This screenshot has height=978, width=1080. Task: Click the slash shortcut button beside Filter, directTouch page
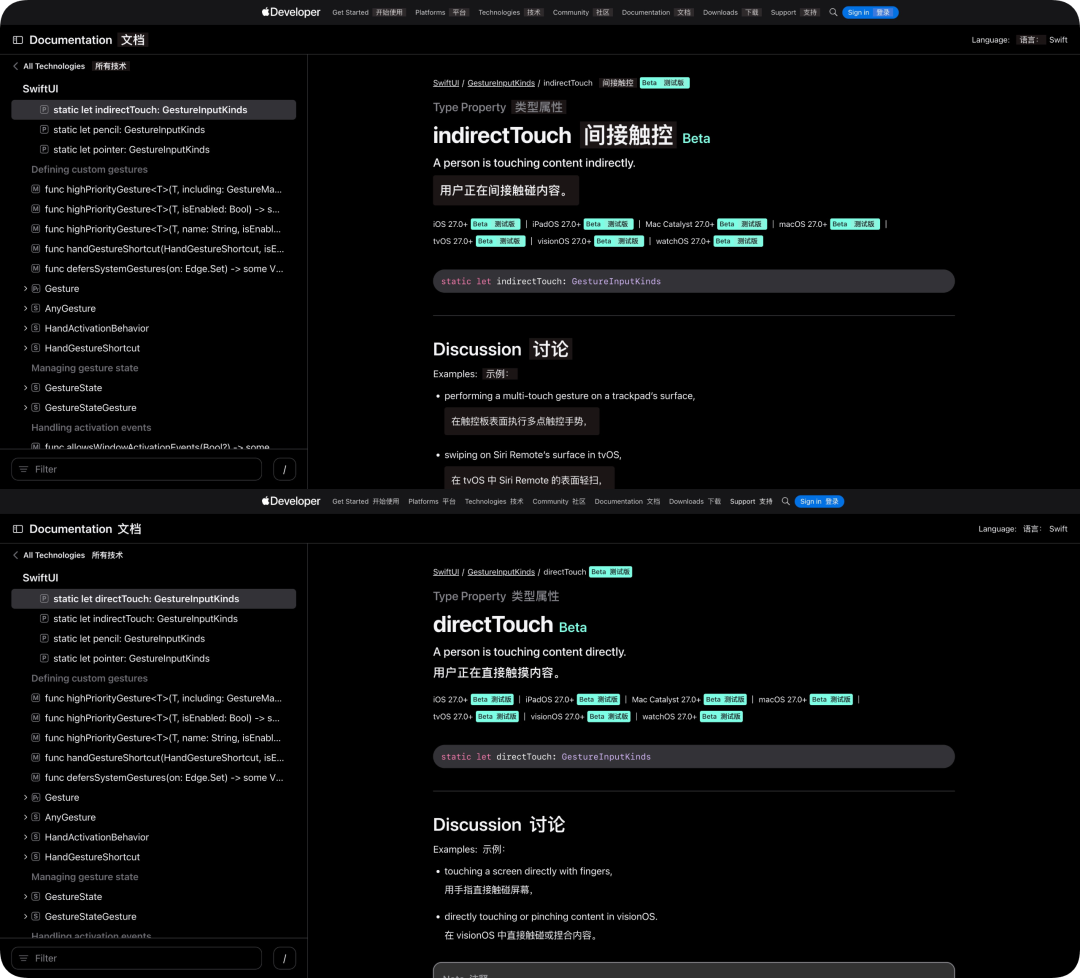[284, 958]
